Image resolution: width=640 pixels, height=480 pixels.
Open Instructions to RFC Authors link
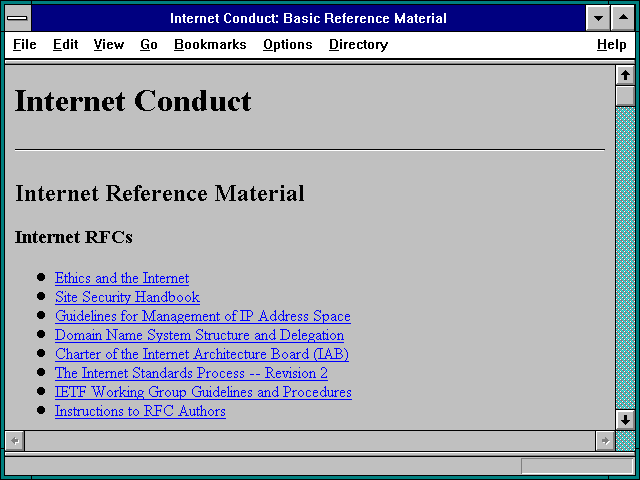(140, 411)
